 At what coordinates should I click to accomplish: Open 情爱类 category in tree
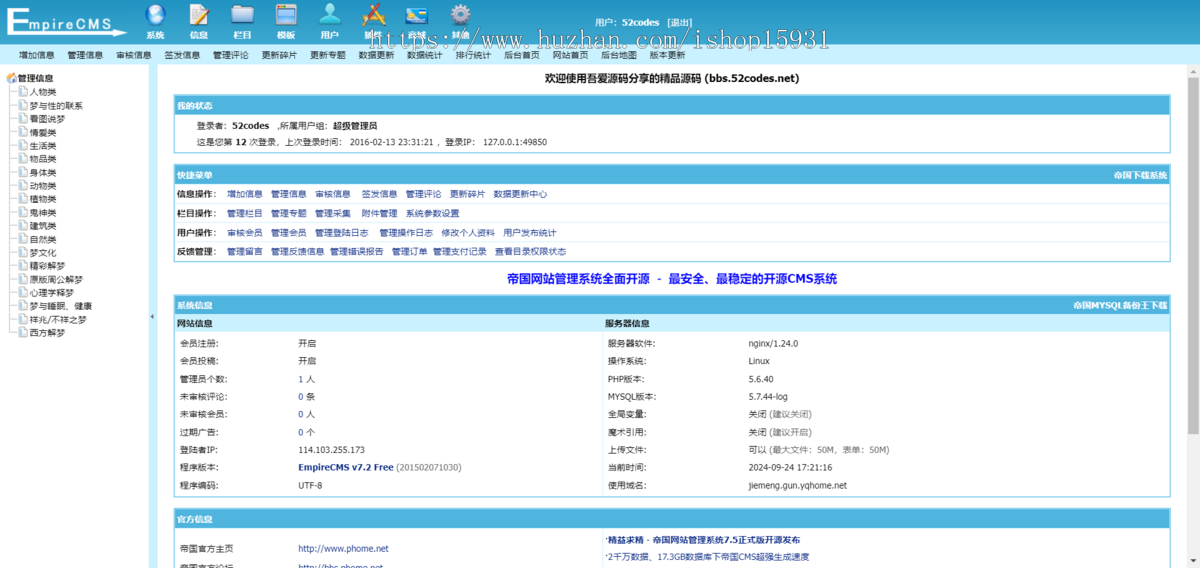43,132
